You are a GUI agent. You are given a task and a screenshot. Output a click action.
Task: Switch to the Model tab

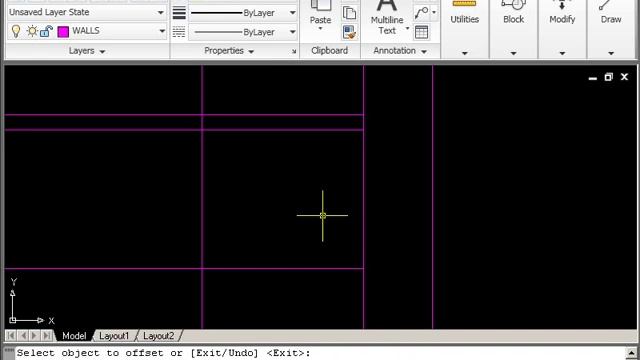point(74,336)
